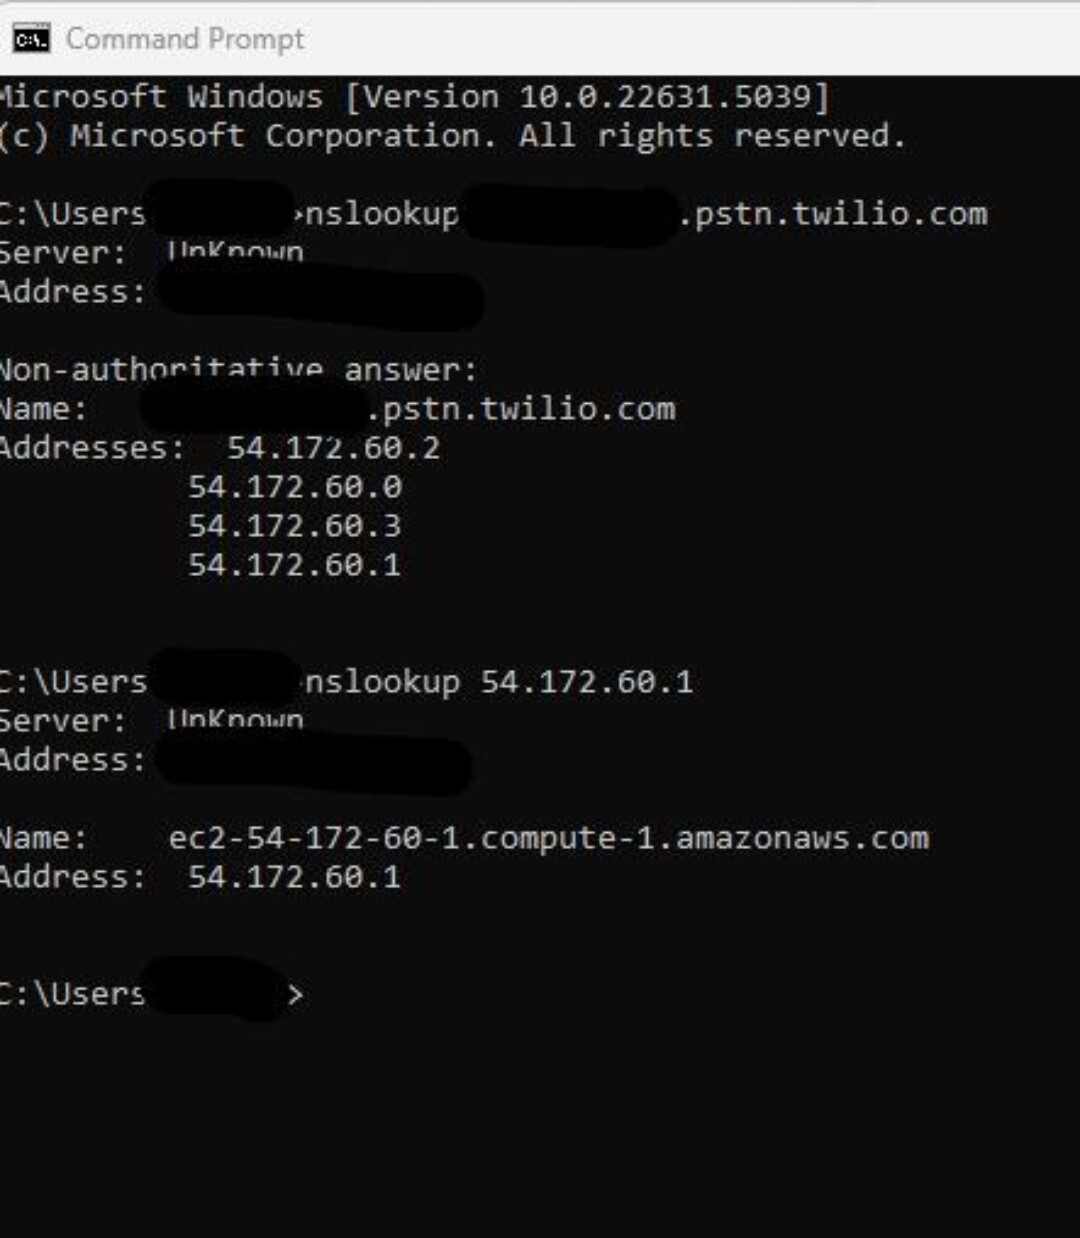Click the last C:\Users command prompt line
Viewport: 1080px width, 1238px height.
[152, 994]
